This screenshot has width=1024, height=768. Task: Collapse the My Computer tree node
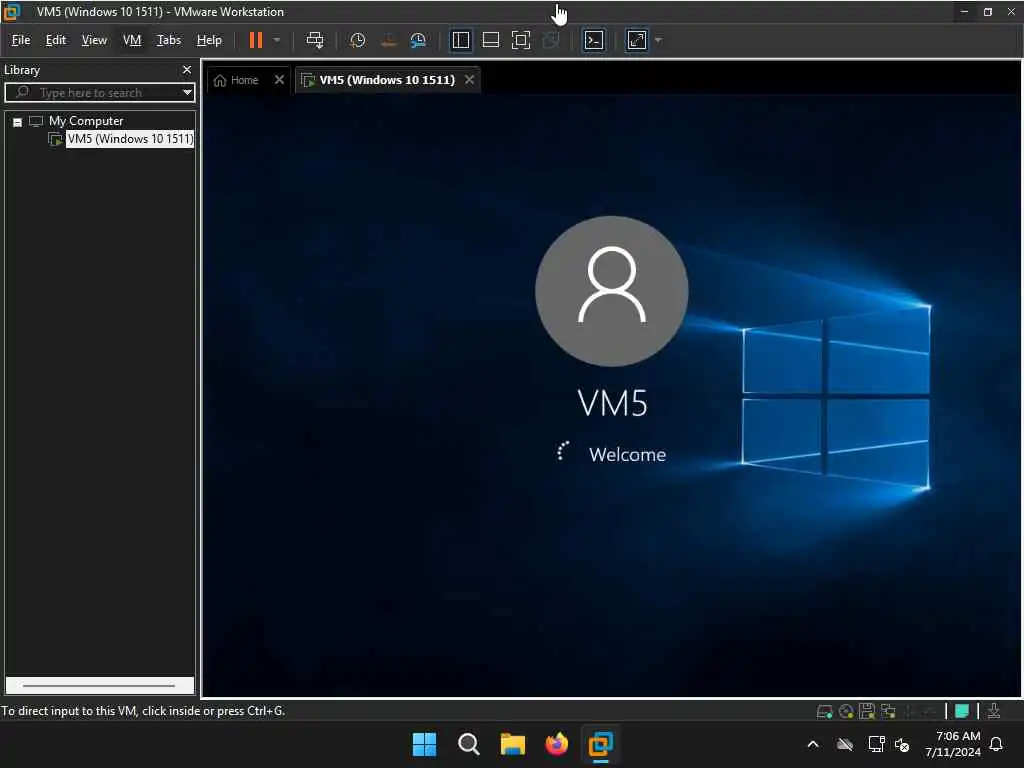point(18,122)
